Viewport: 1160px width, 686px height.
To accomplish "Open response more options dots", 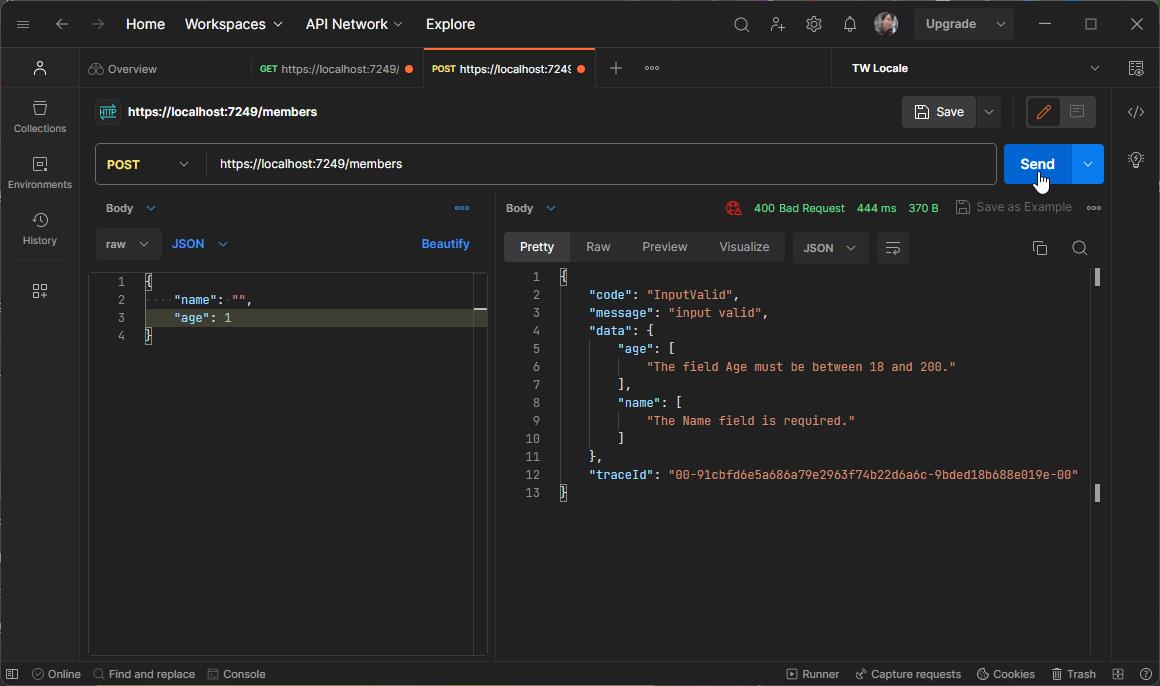I will click(x=1094, y=208).
